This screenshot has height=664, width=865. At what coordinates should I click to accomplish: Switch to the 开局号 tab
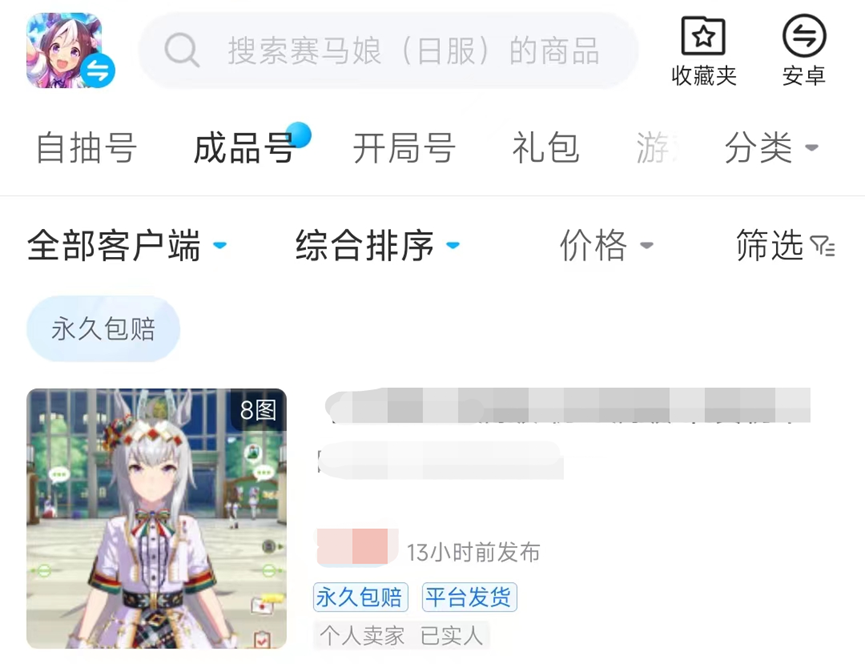pyautogui.click(x=404, y=148)
